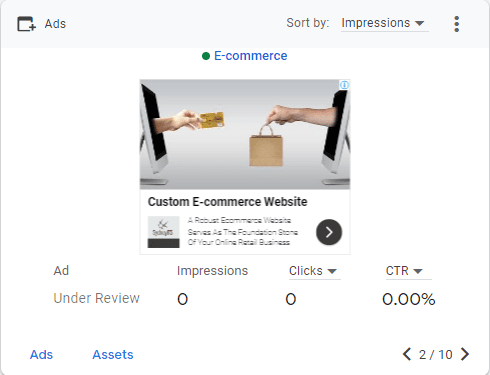Click the ad info icon on preview image
The height and width of the screenshot is (375, 490).
344,85
